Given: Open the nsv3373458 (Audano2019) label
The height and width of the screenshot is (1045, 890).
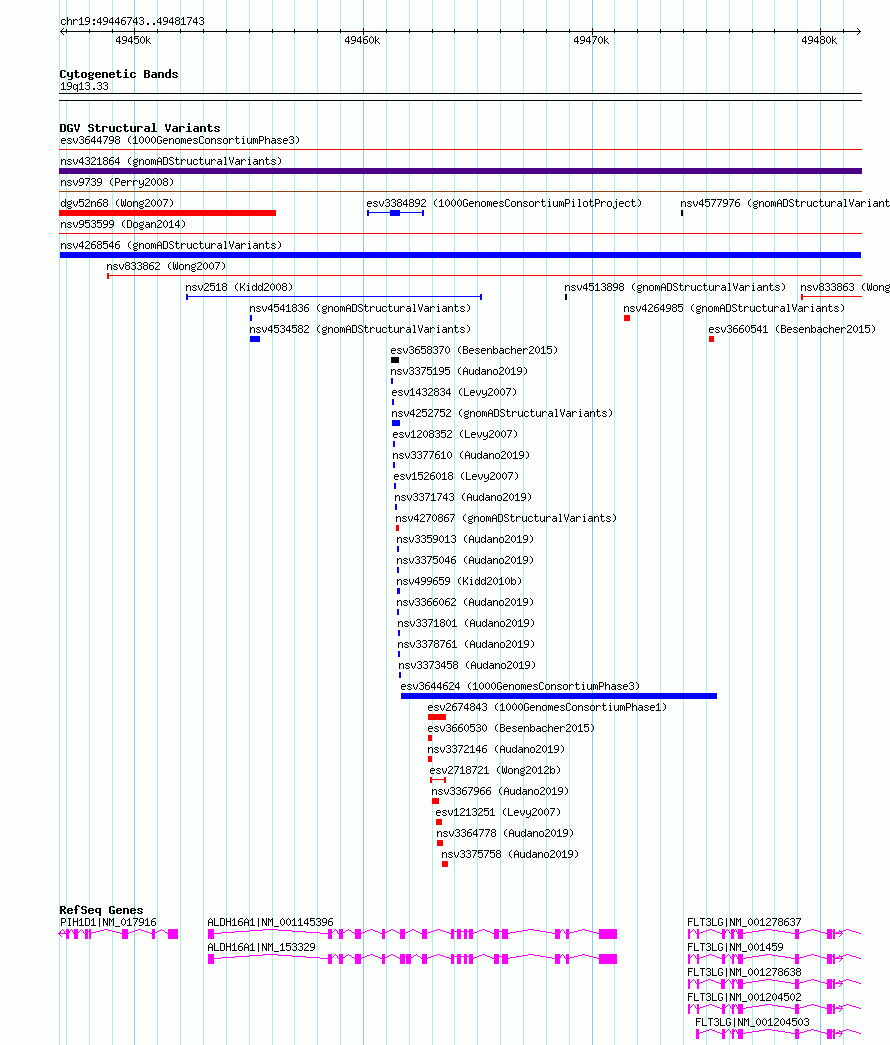Looking at the screenshot, I should click(x=467, y=665).
